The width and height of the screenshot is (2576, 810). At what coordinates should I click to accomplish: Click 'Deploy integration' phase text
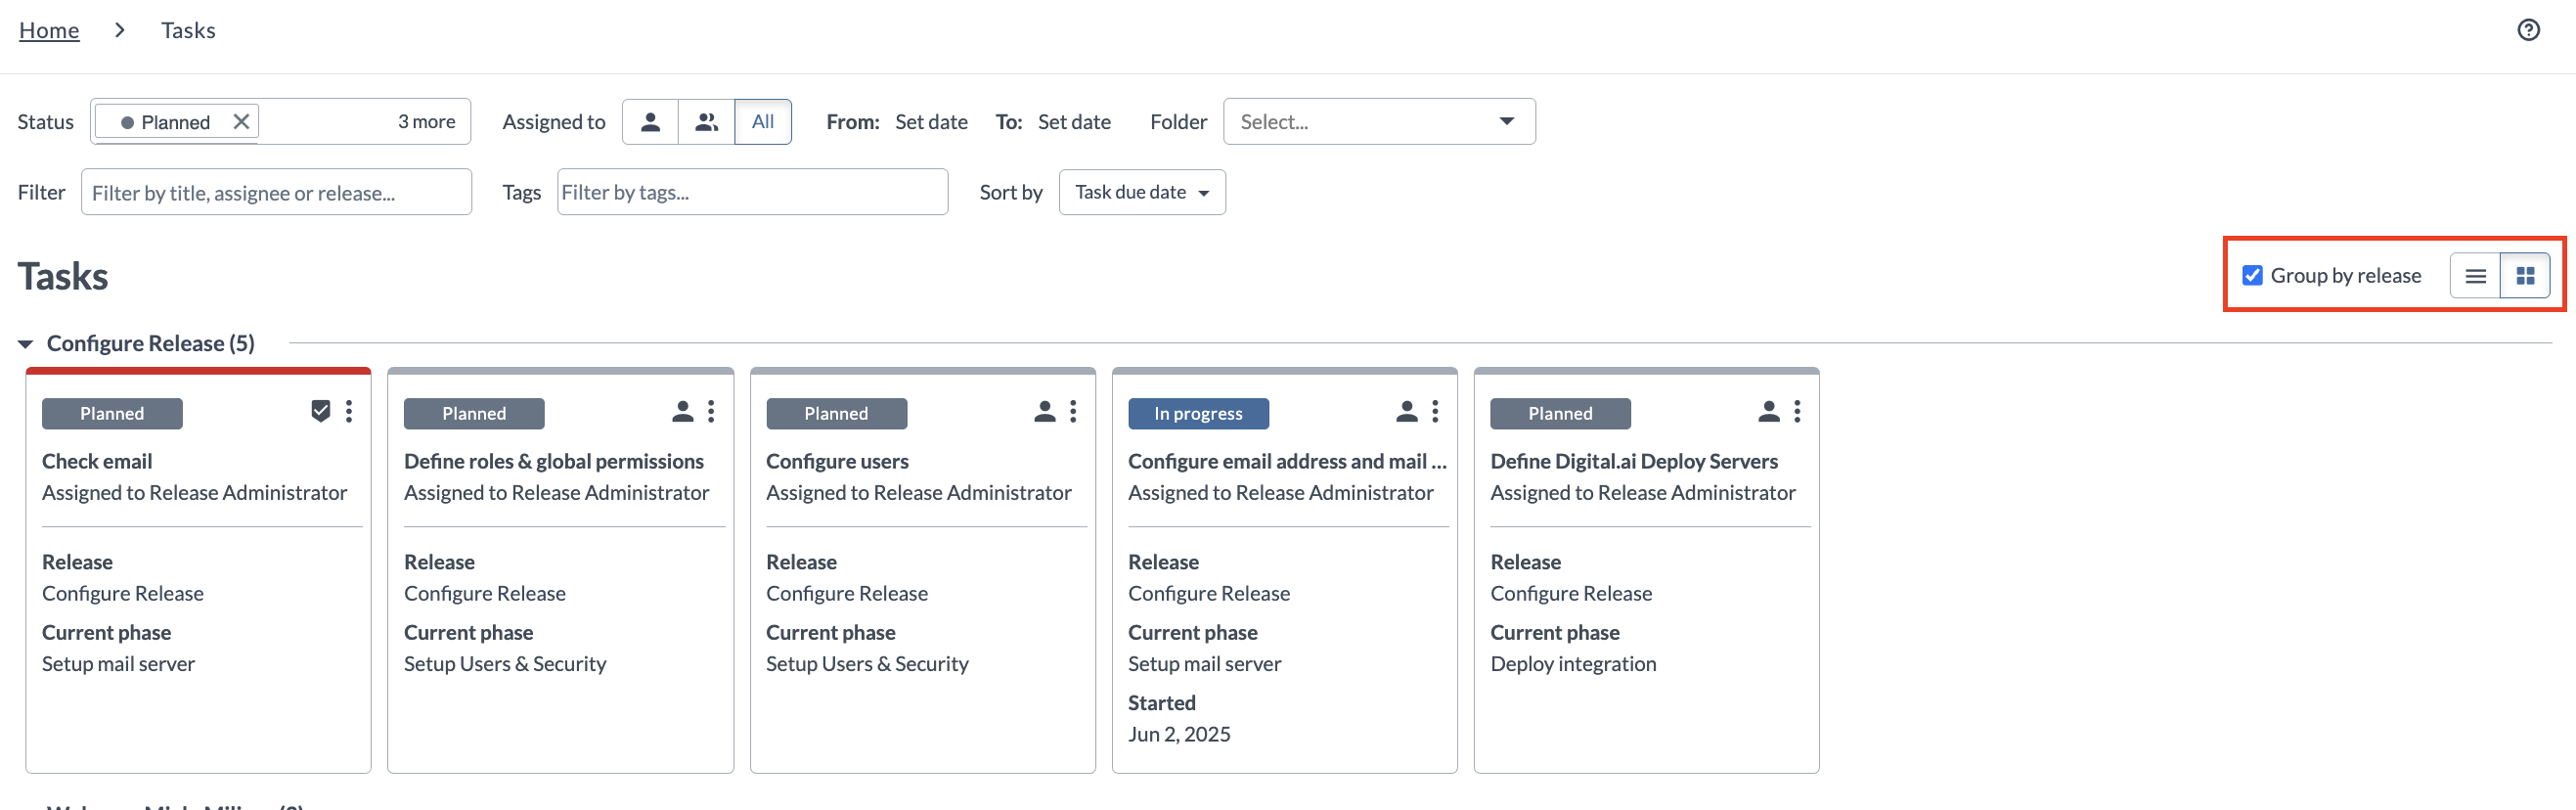(1572, 664)
